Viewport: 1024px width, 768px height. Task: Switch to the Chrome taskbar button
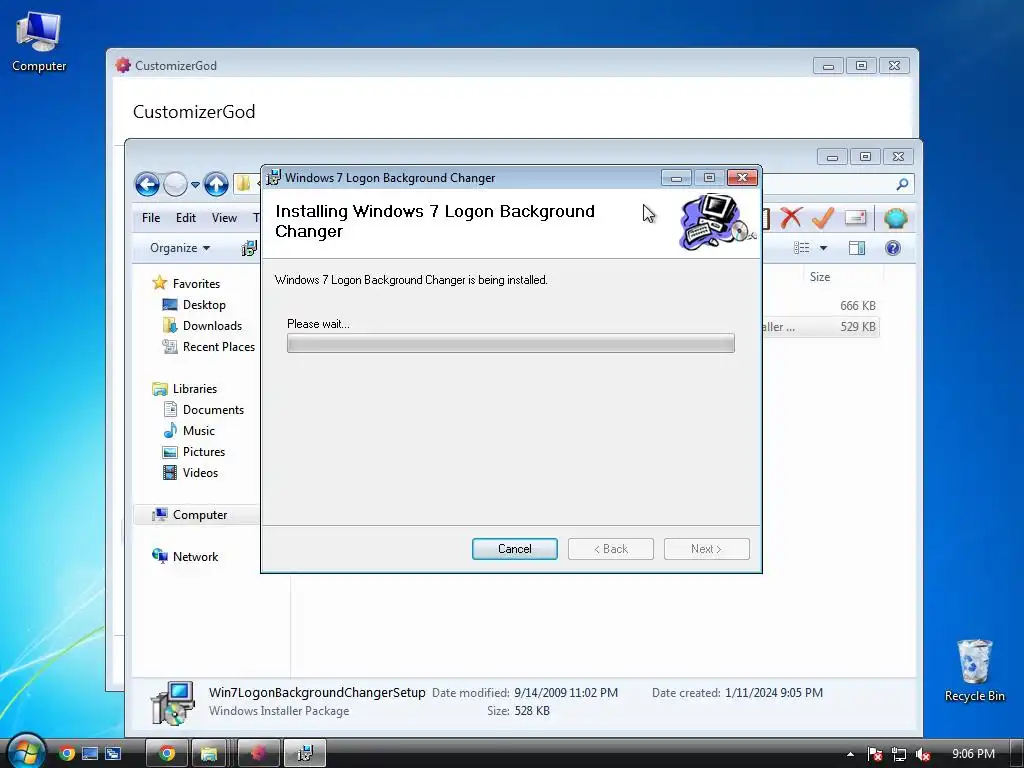pos(167,754)
